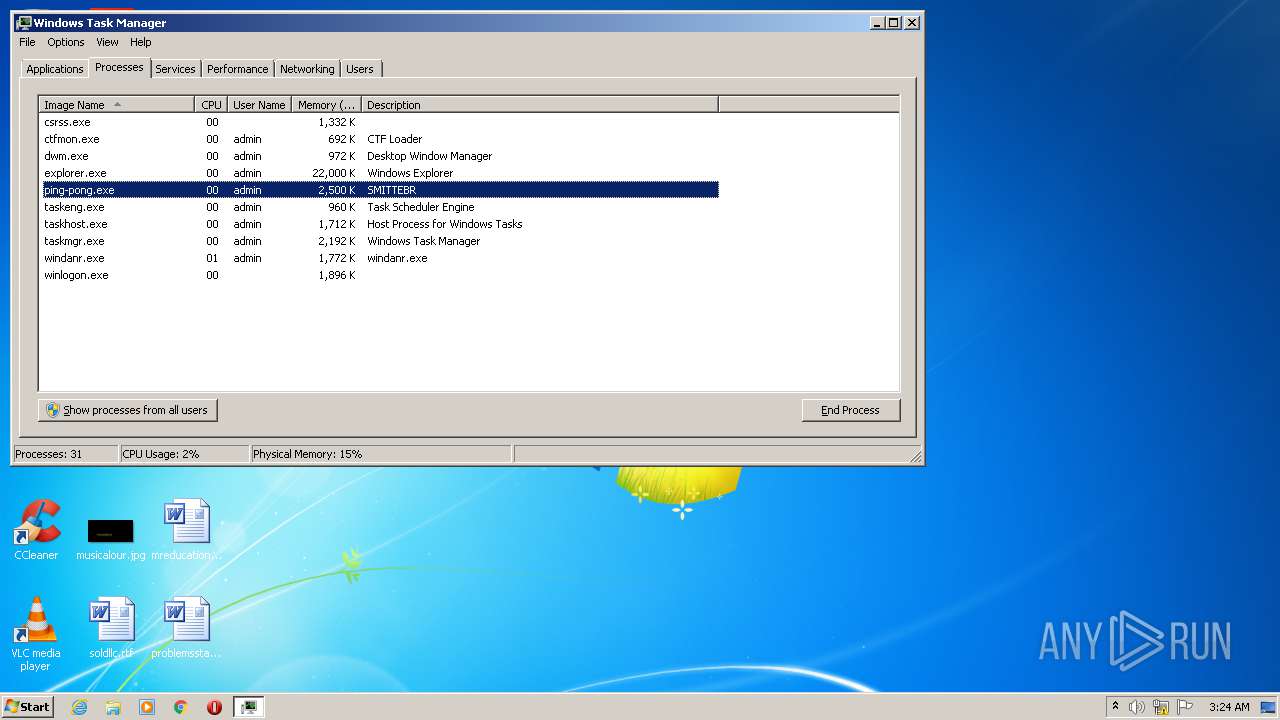This screenshot has width=1280, height=720.
Task: Sort by CPU column header
Action: point(211,104)
